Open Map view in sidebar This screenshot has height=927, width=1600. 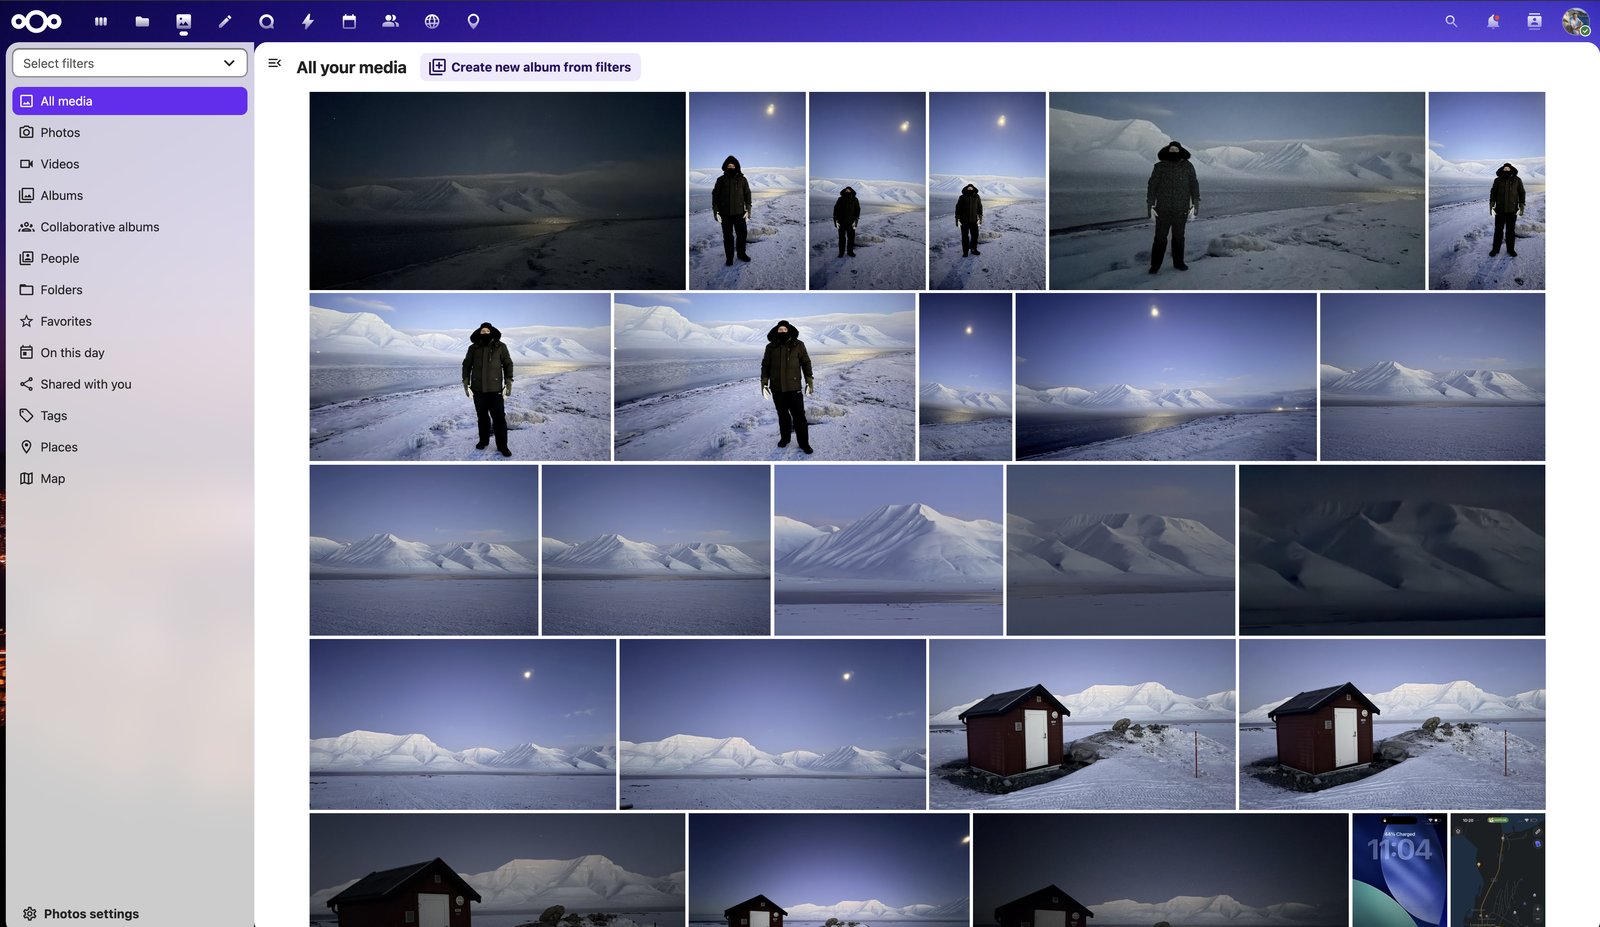tap(130, 479)
